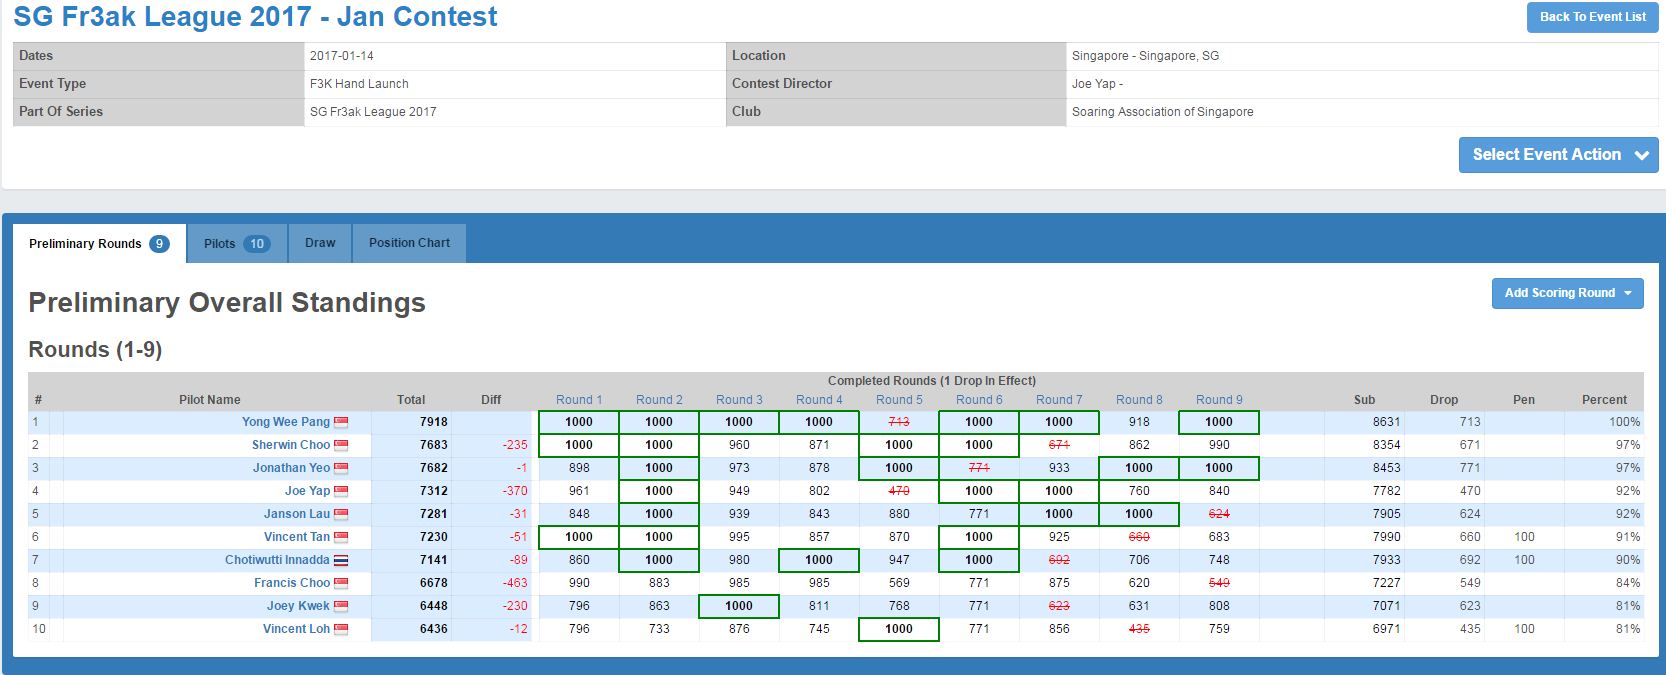Screen dimensions: 1666x675
Task: Click Vincent Tan's pilot name
Action: pyautogui.click(x=296, y=537)
